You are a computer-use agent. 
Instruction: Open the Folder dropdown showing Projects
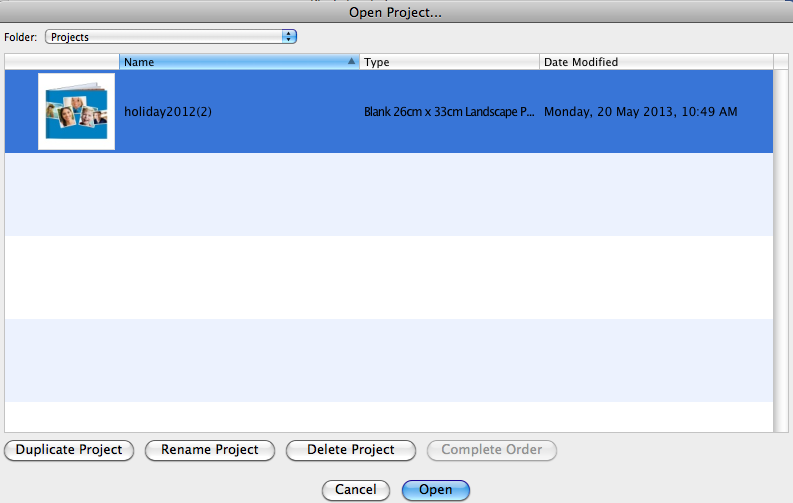(x=170, y=37)
